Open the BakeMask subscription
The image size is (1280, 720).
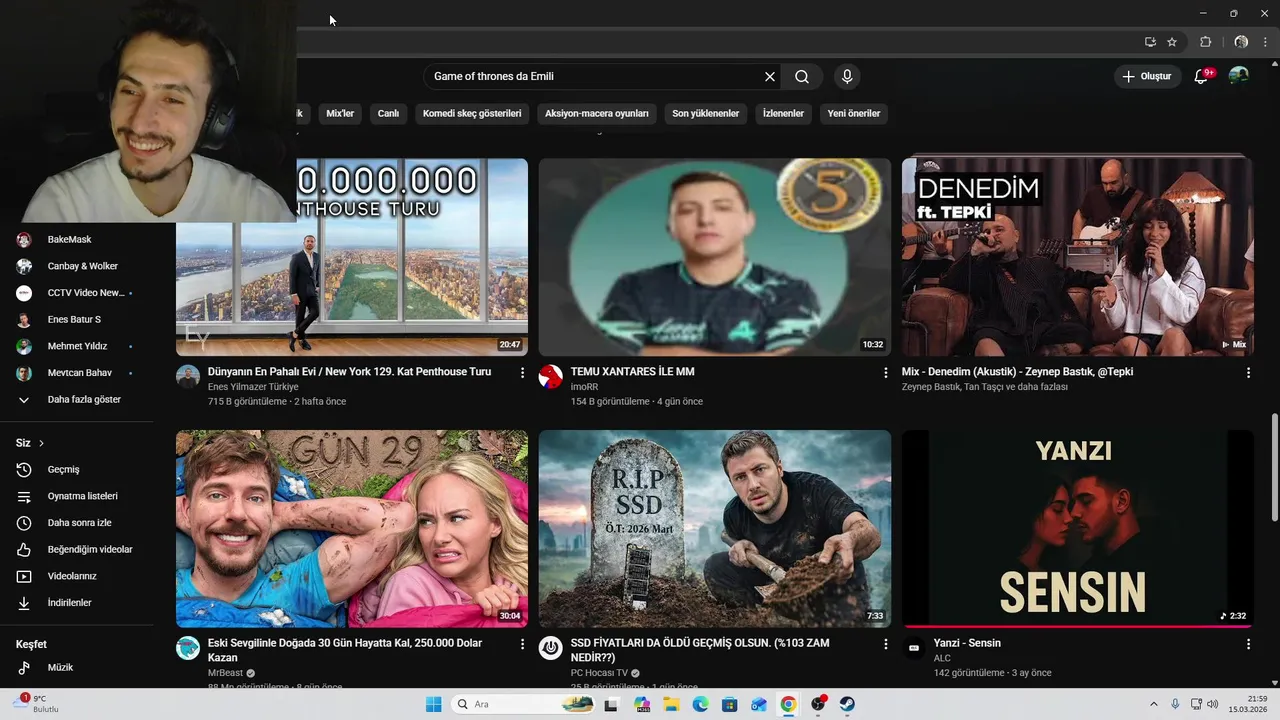[76, 239]
